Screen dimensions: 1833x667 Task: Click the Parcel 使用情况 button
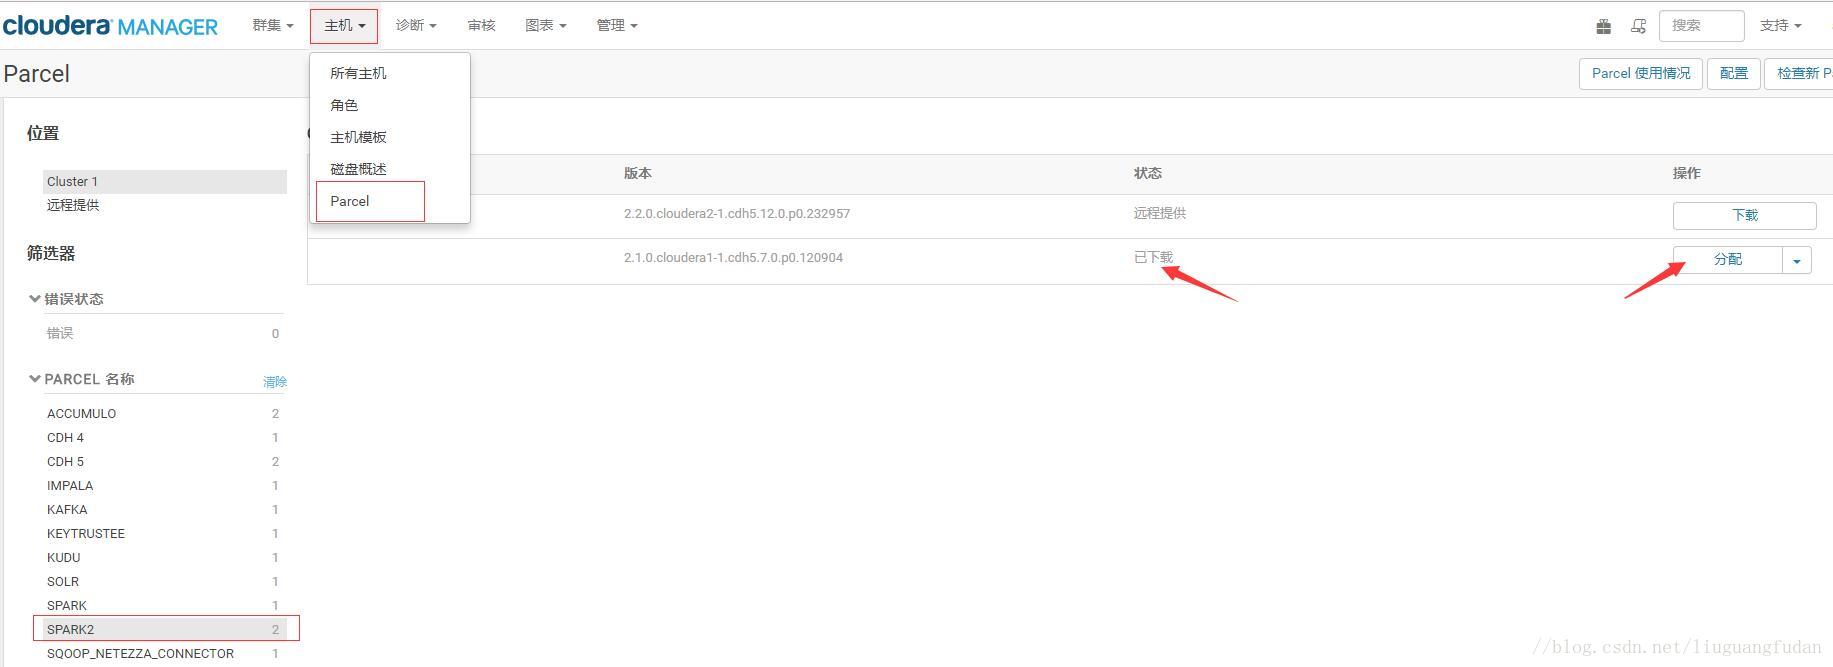point(1641,74)
